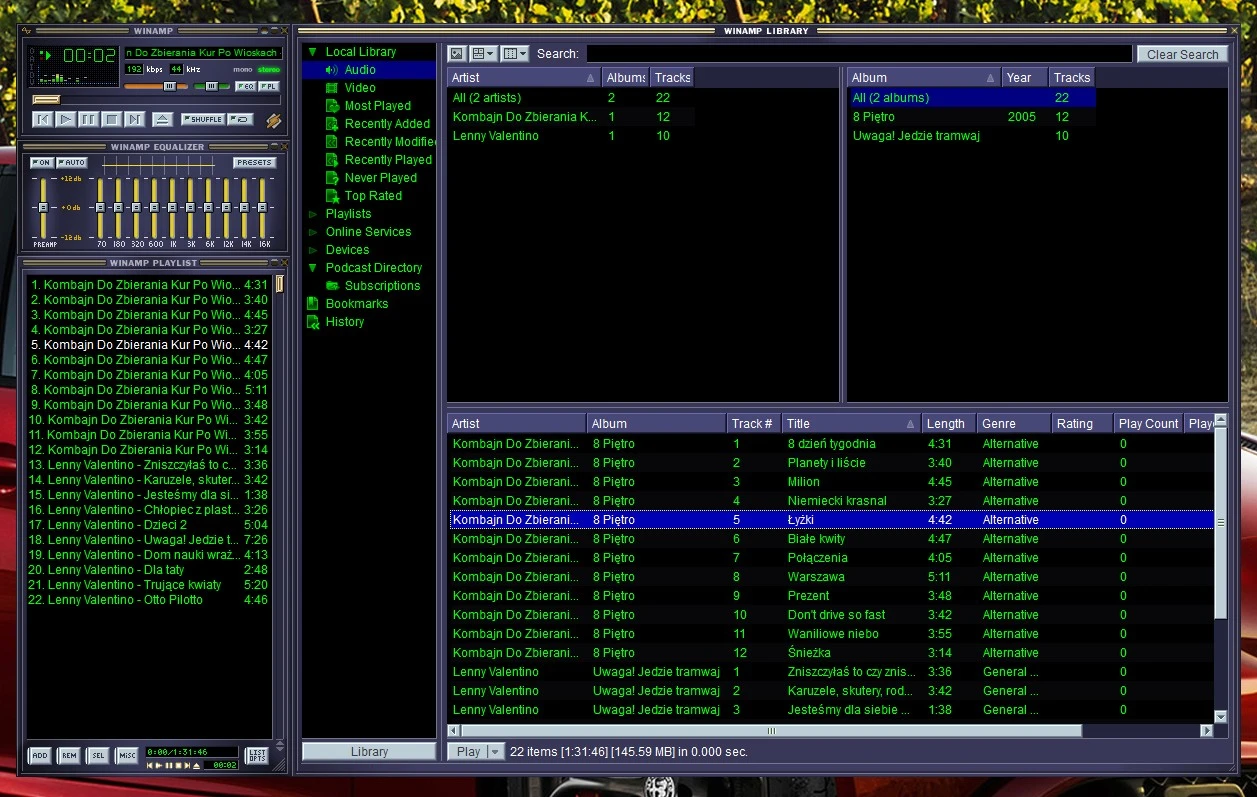Open the History view
This screenshot has height=797, width=1257.
[345, 321]
